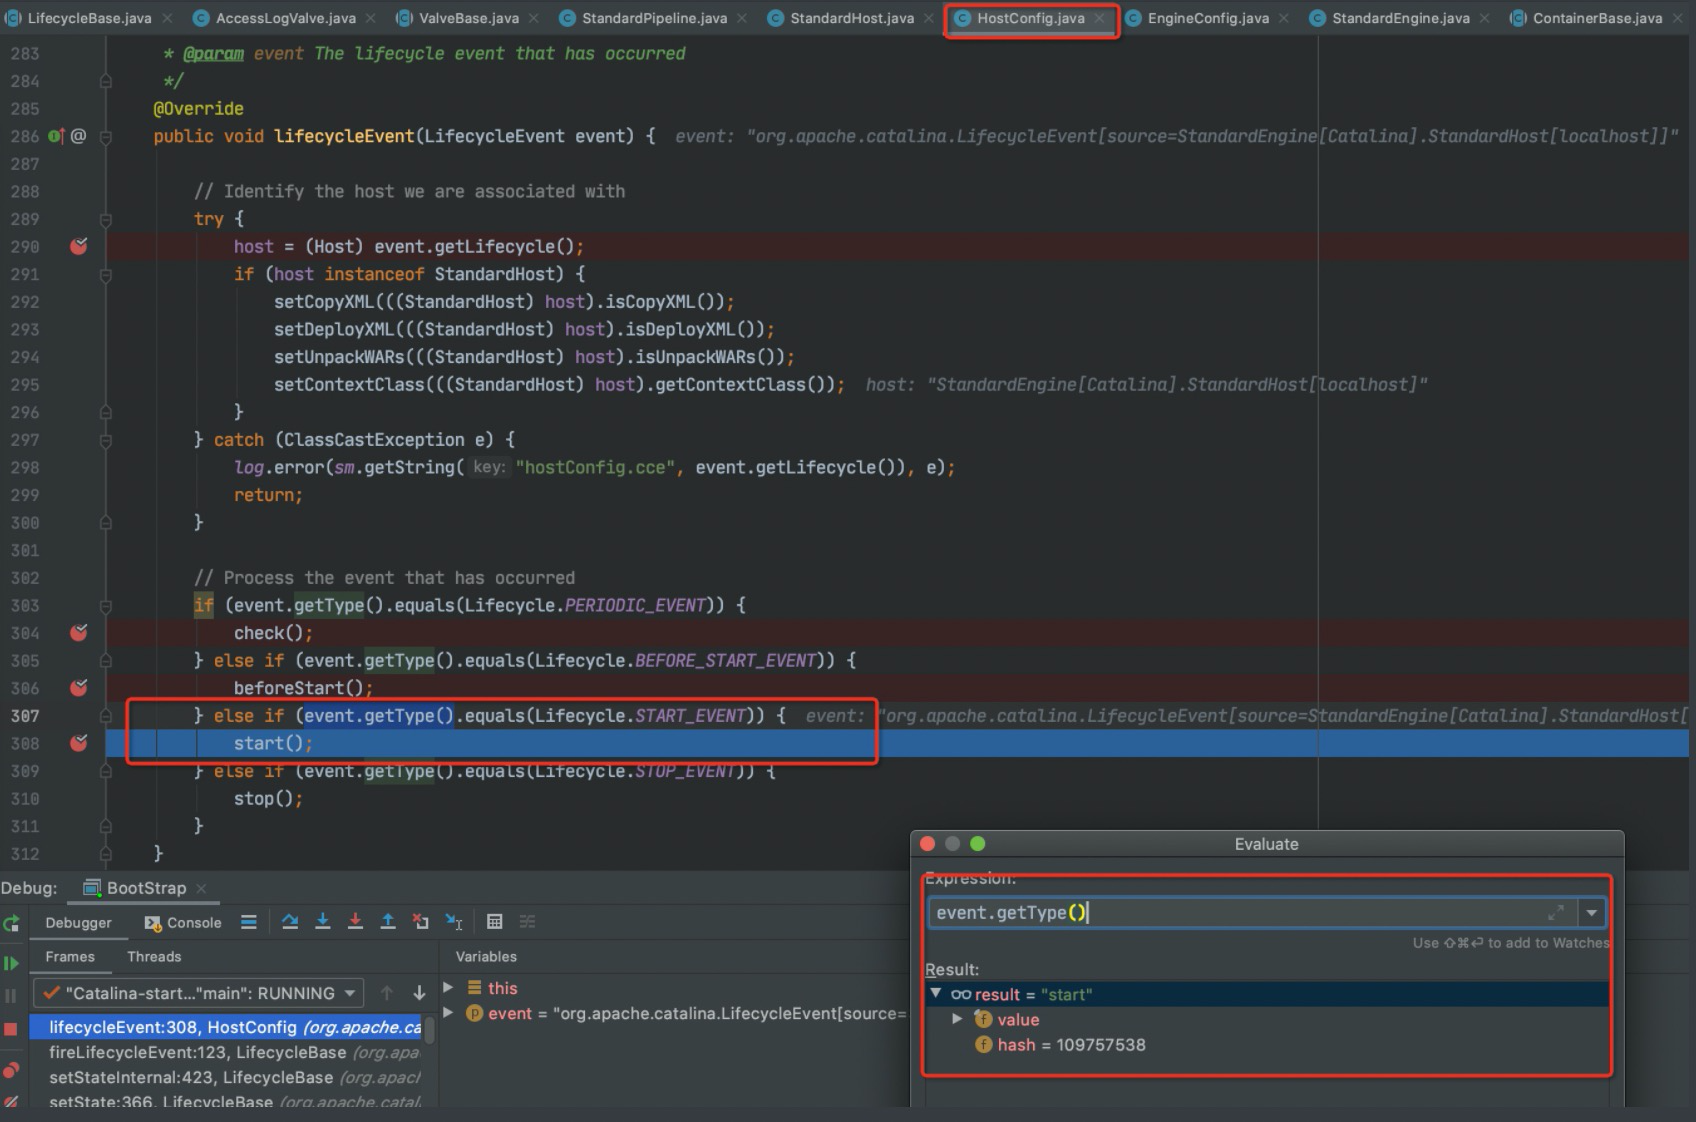Select frame fireLifecycleEvent:123, LifecycleBase
This screenshot has width=1696, height=1122.
click(225, 1052)
